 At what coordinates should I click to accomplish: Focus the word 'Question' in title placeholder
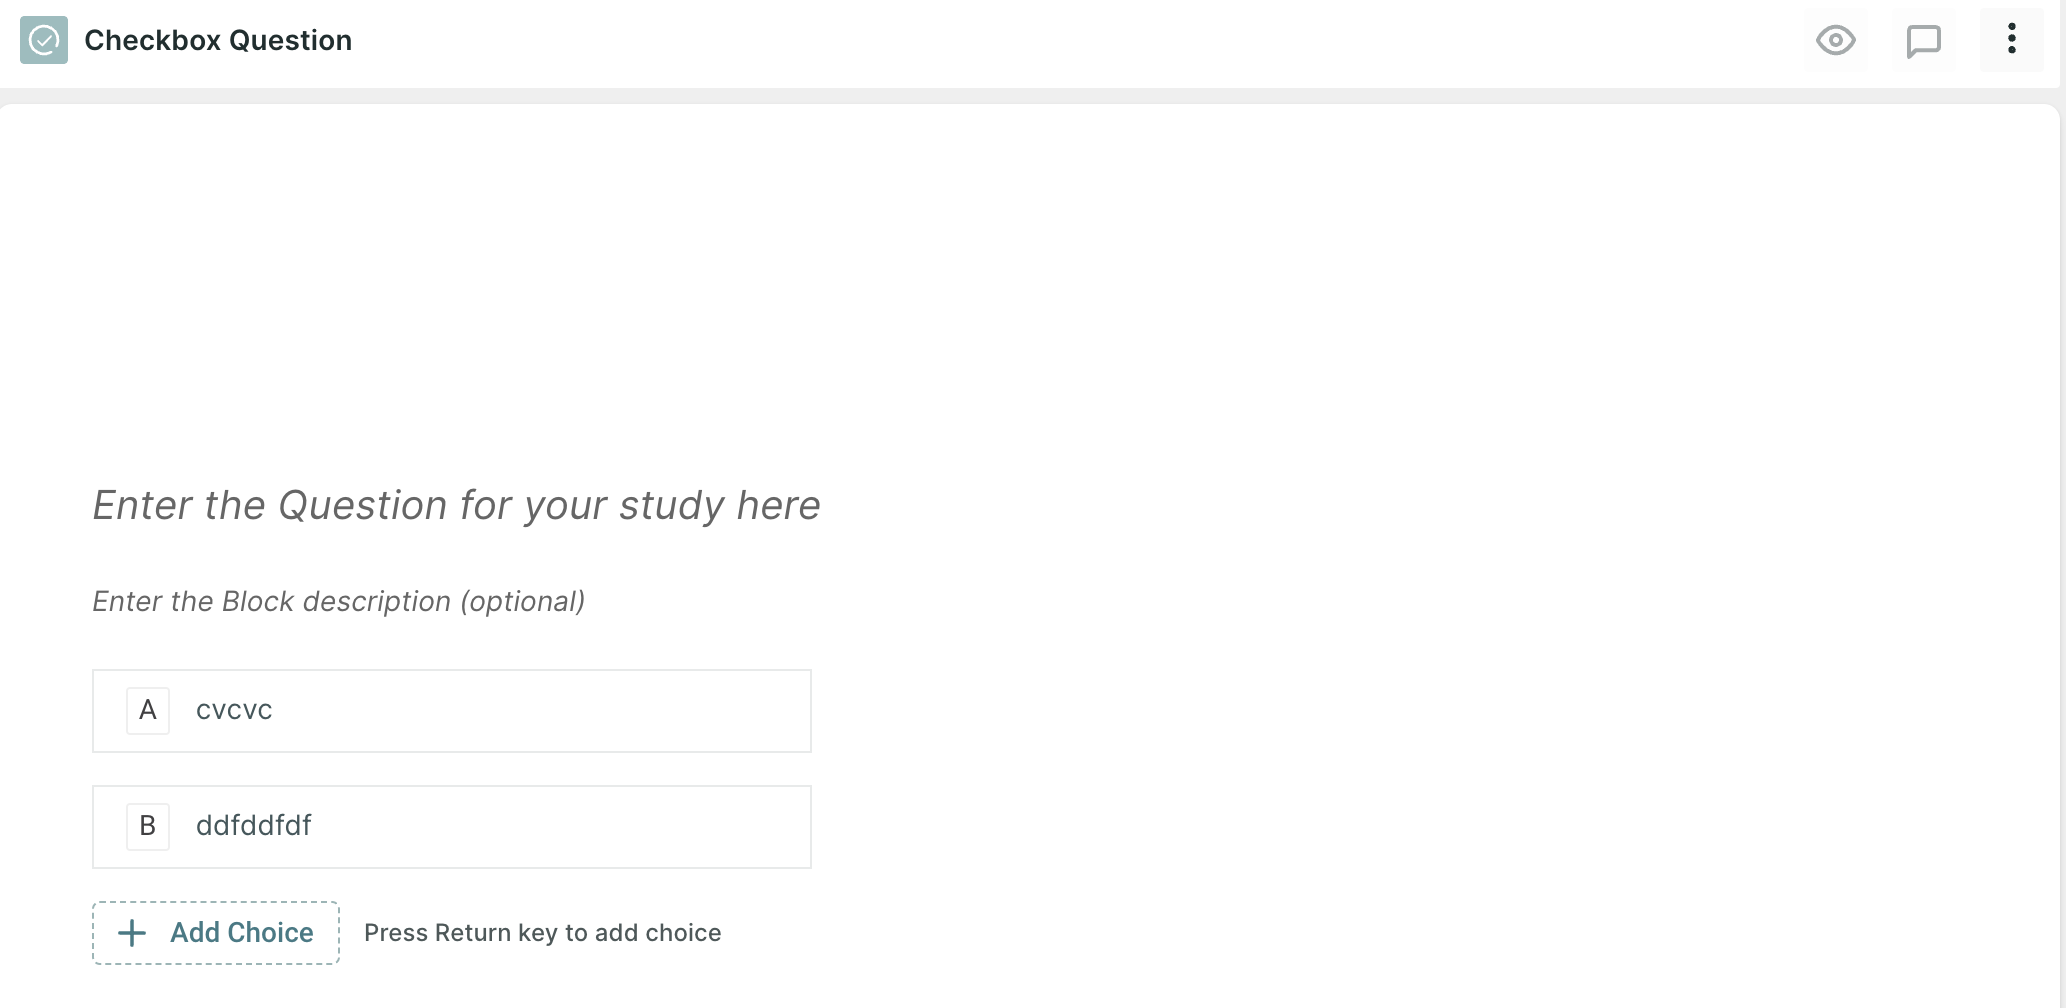(x=363, y=505)
